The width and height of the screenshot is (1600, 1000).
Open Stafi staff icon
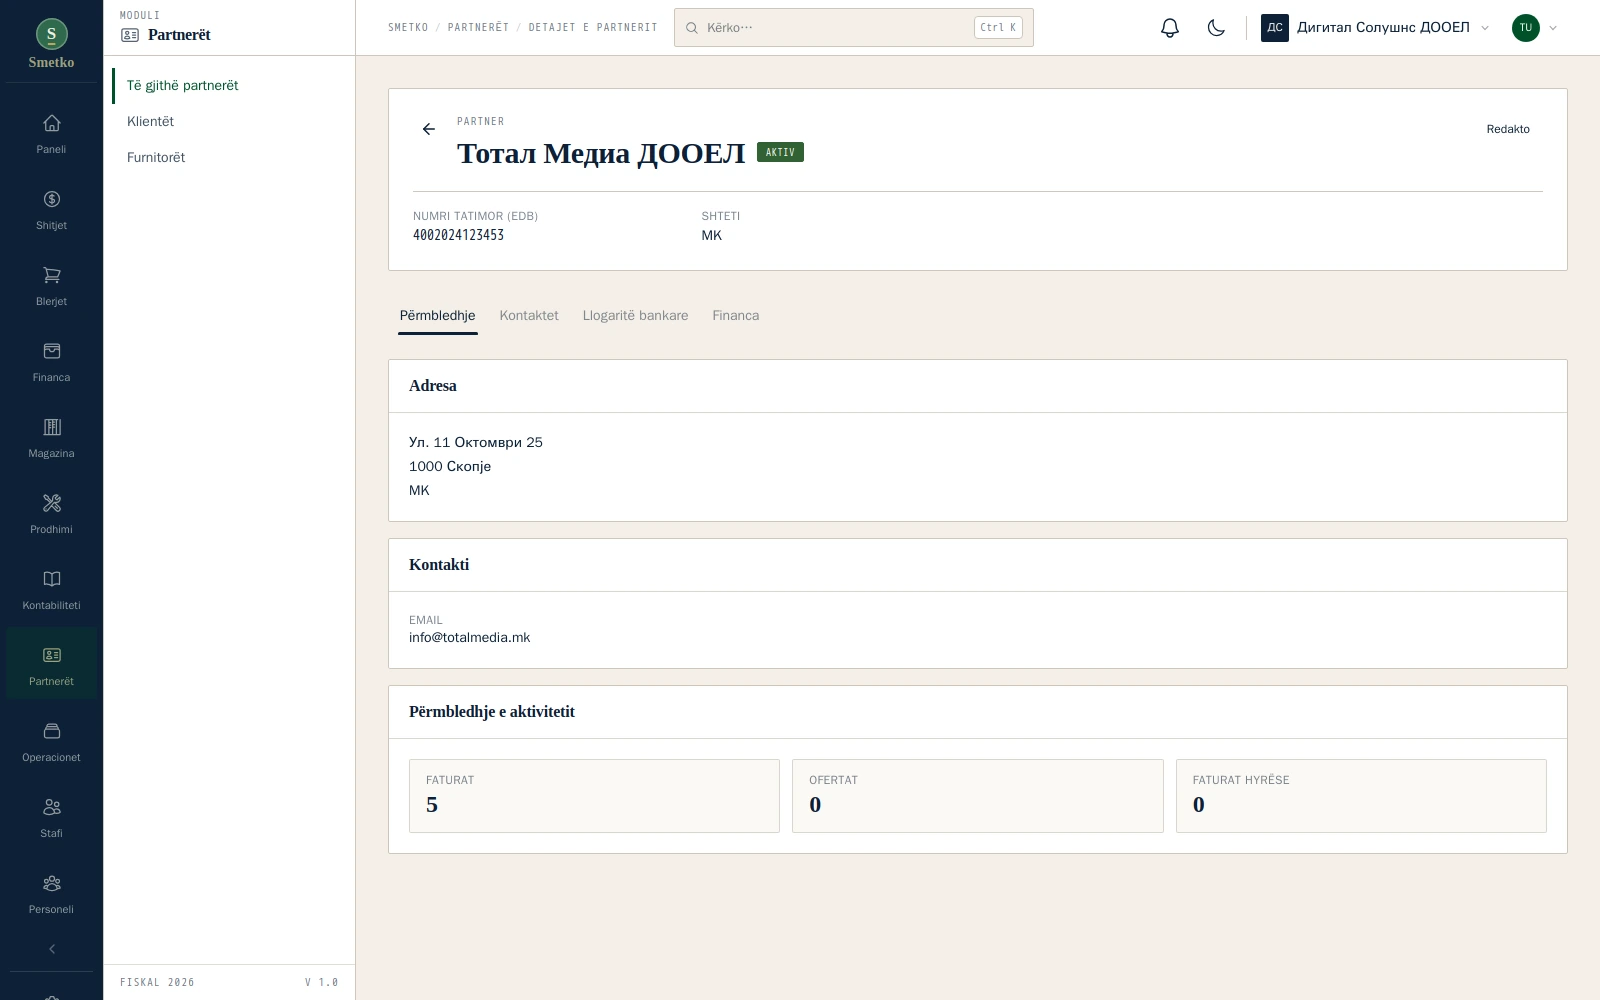click(51, 807)
